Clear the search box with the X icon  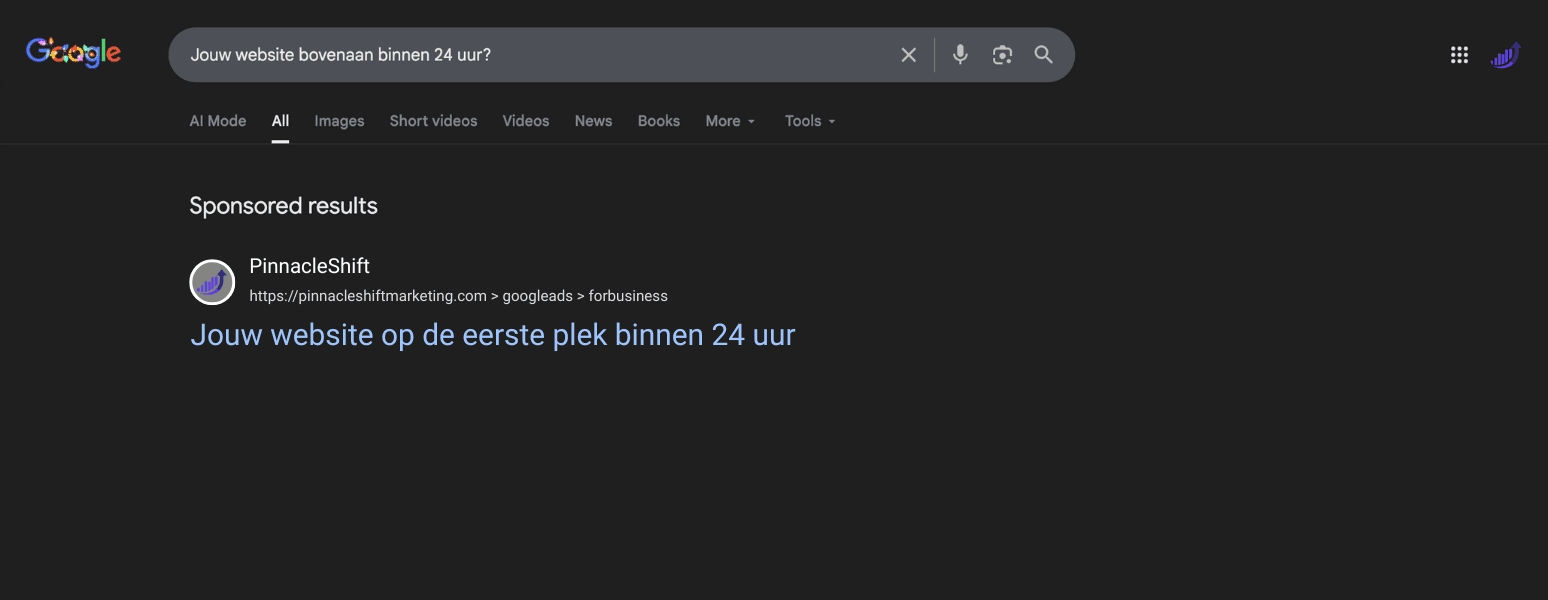click(908, 55)
